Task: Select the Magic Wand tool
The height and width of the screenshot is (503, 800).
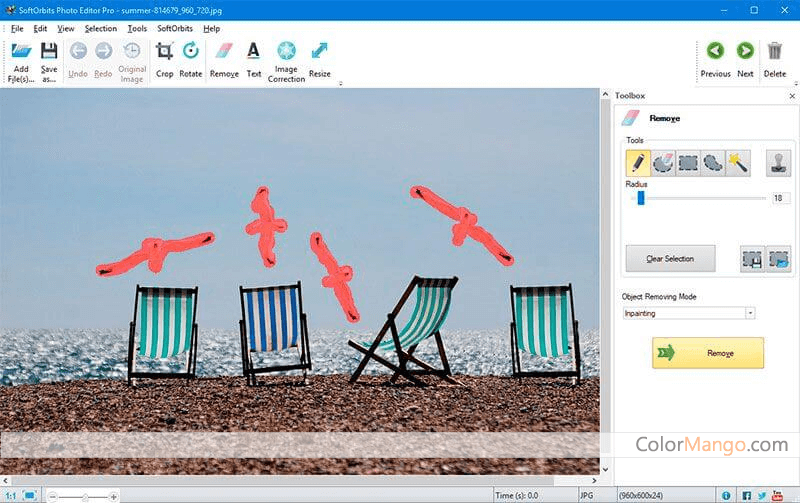Action: (738, 163)
